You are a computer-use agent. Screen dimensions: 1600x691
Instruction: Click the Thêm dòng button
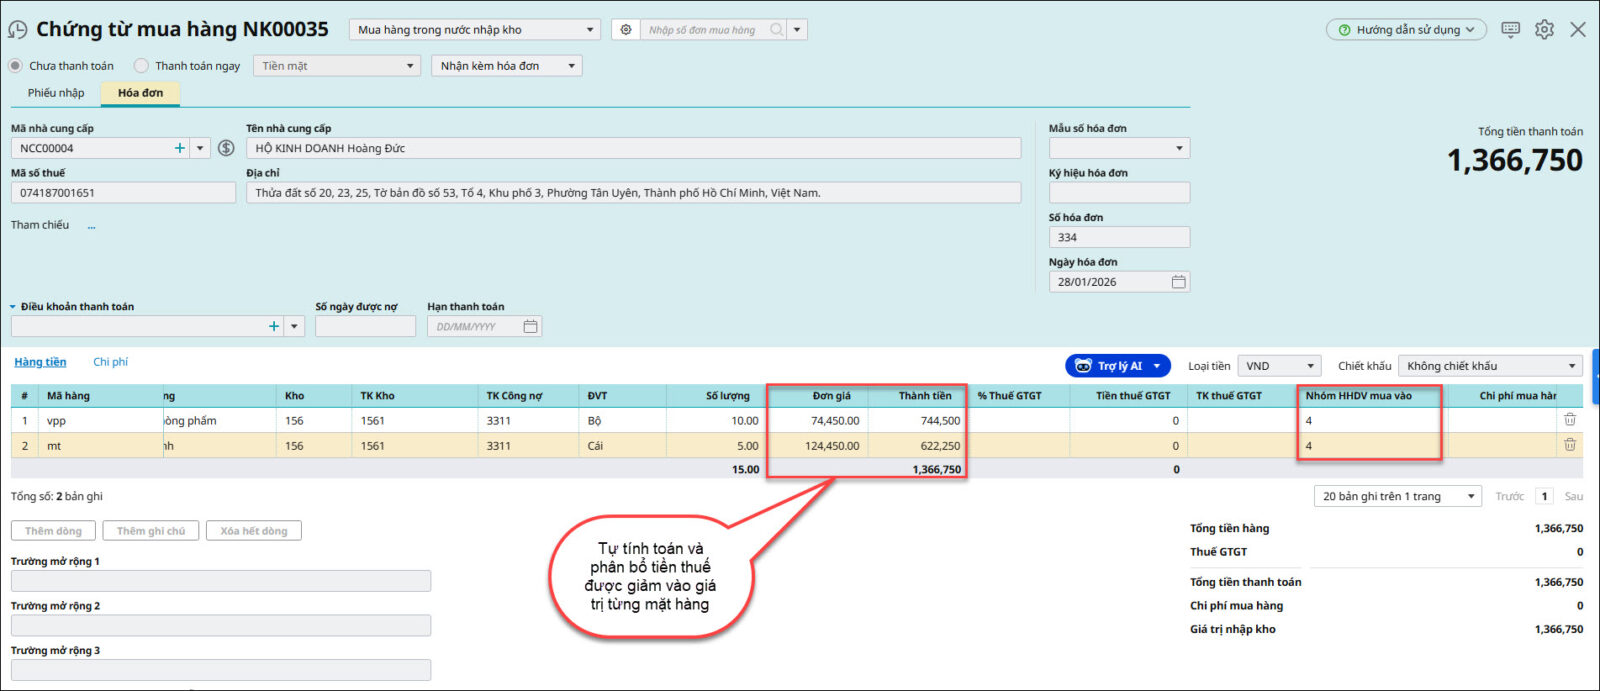click(x=54, y=531)
